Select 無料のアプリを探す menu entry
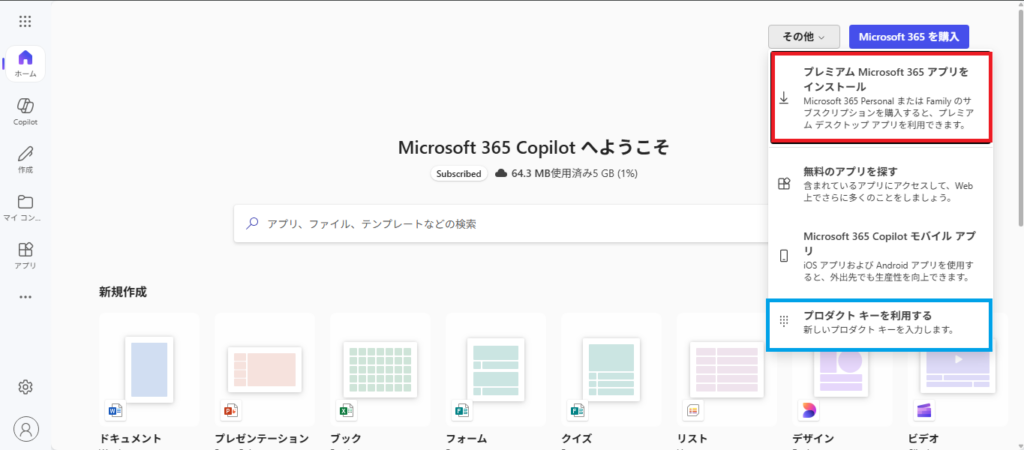 pos(881,184)
